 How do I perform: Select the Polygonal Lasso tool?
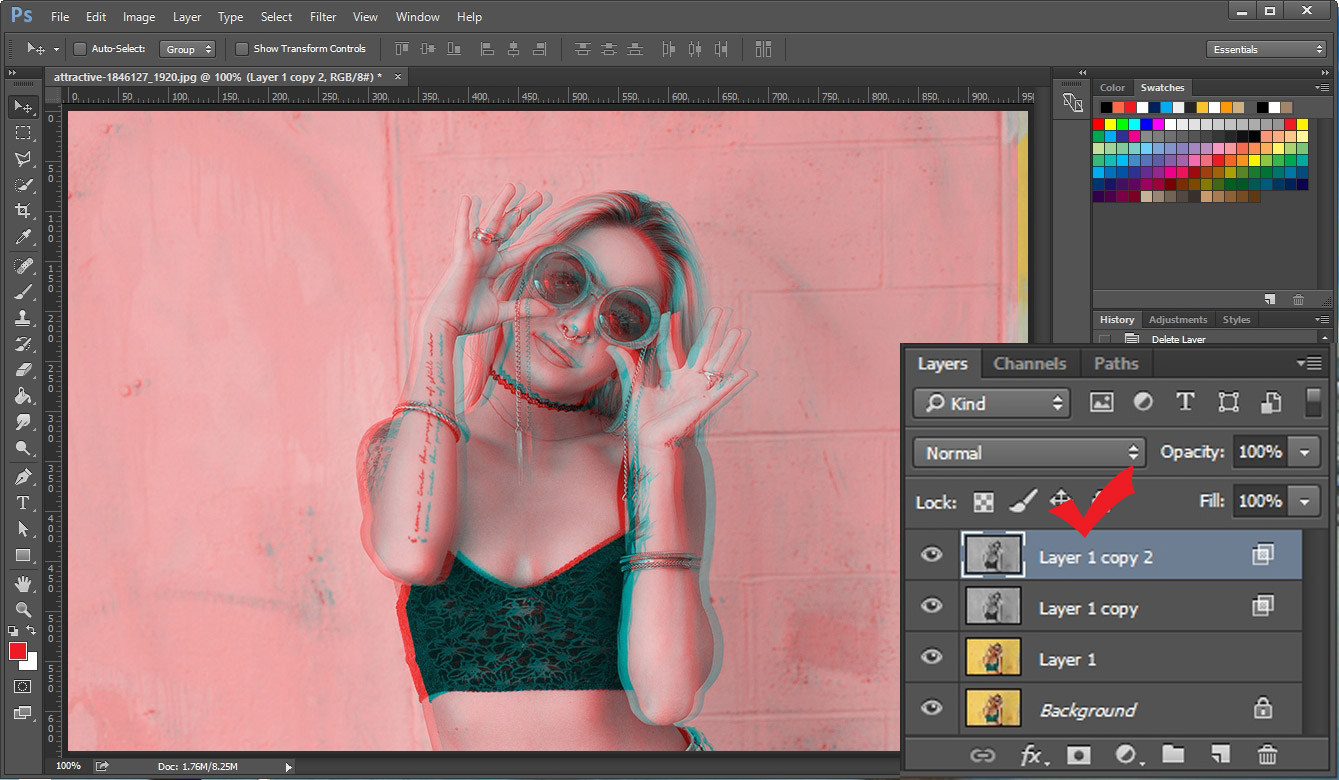pos(23,158)
